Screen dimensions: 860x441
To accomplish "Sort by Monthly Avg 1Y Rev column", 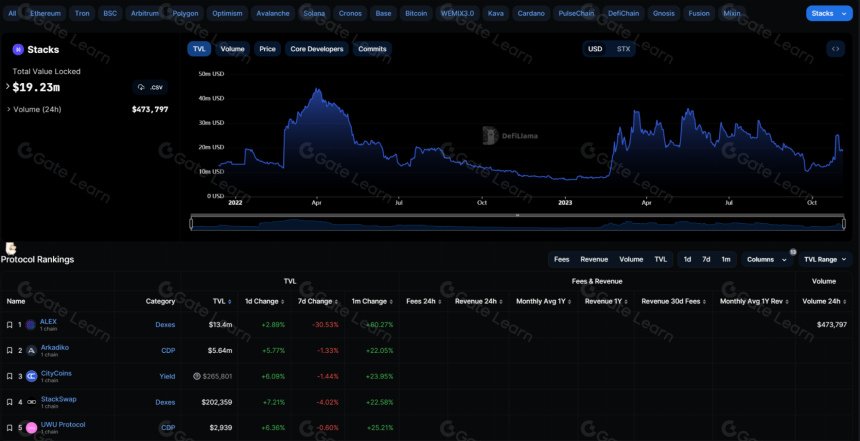I will (x=754, y=301).
